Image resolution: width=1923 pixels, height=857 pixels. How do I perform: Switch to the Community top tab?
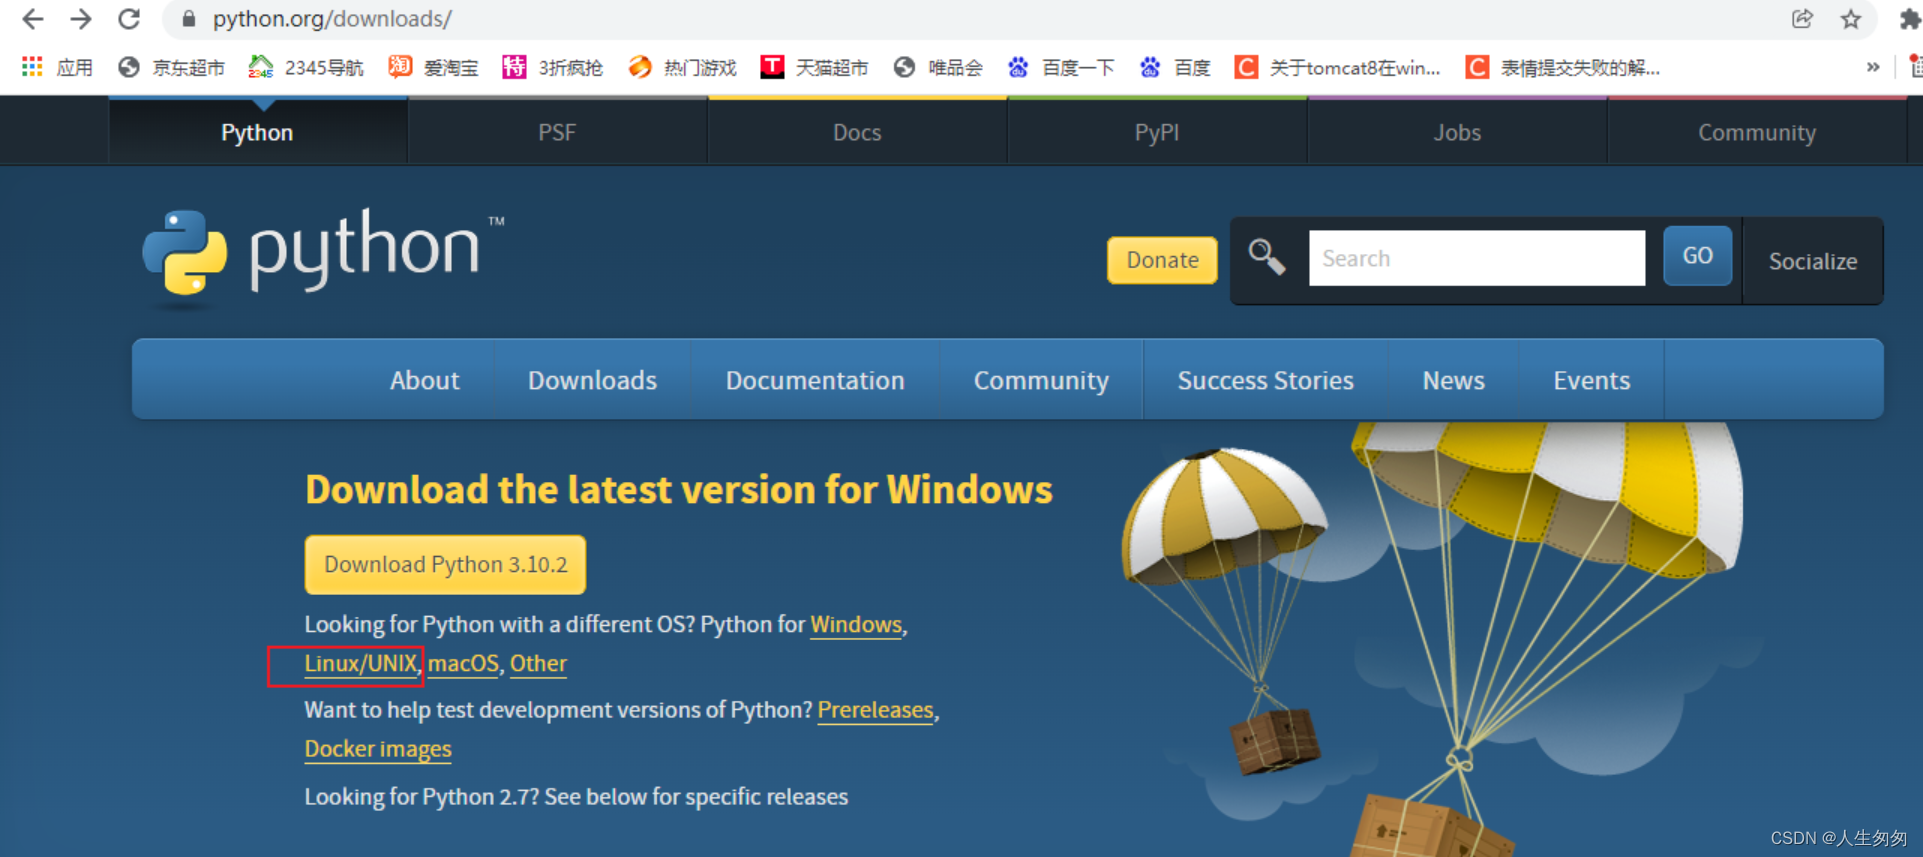click(1757, 132)
